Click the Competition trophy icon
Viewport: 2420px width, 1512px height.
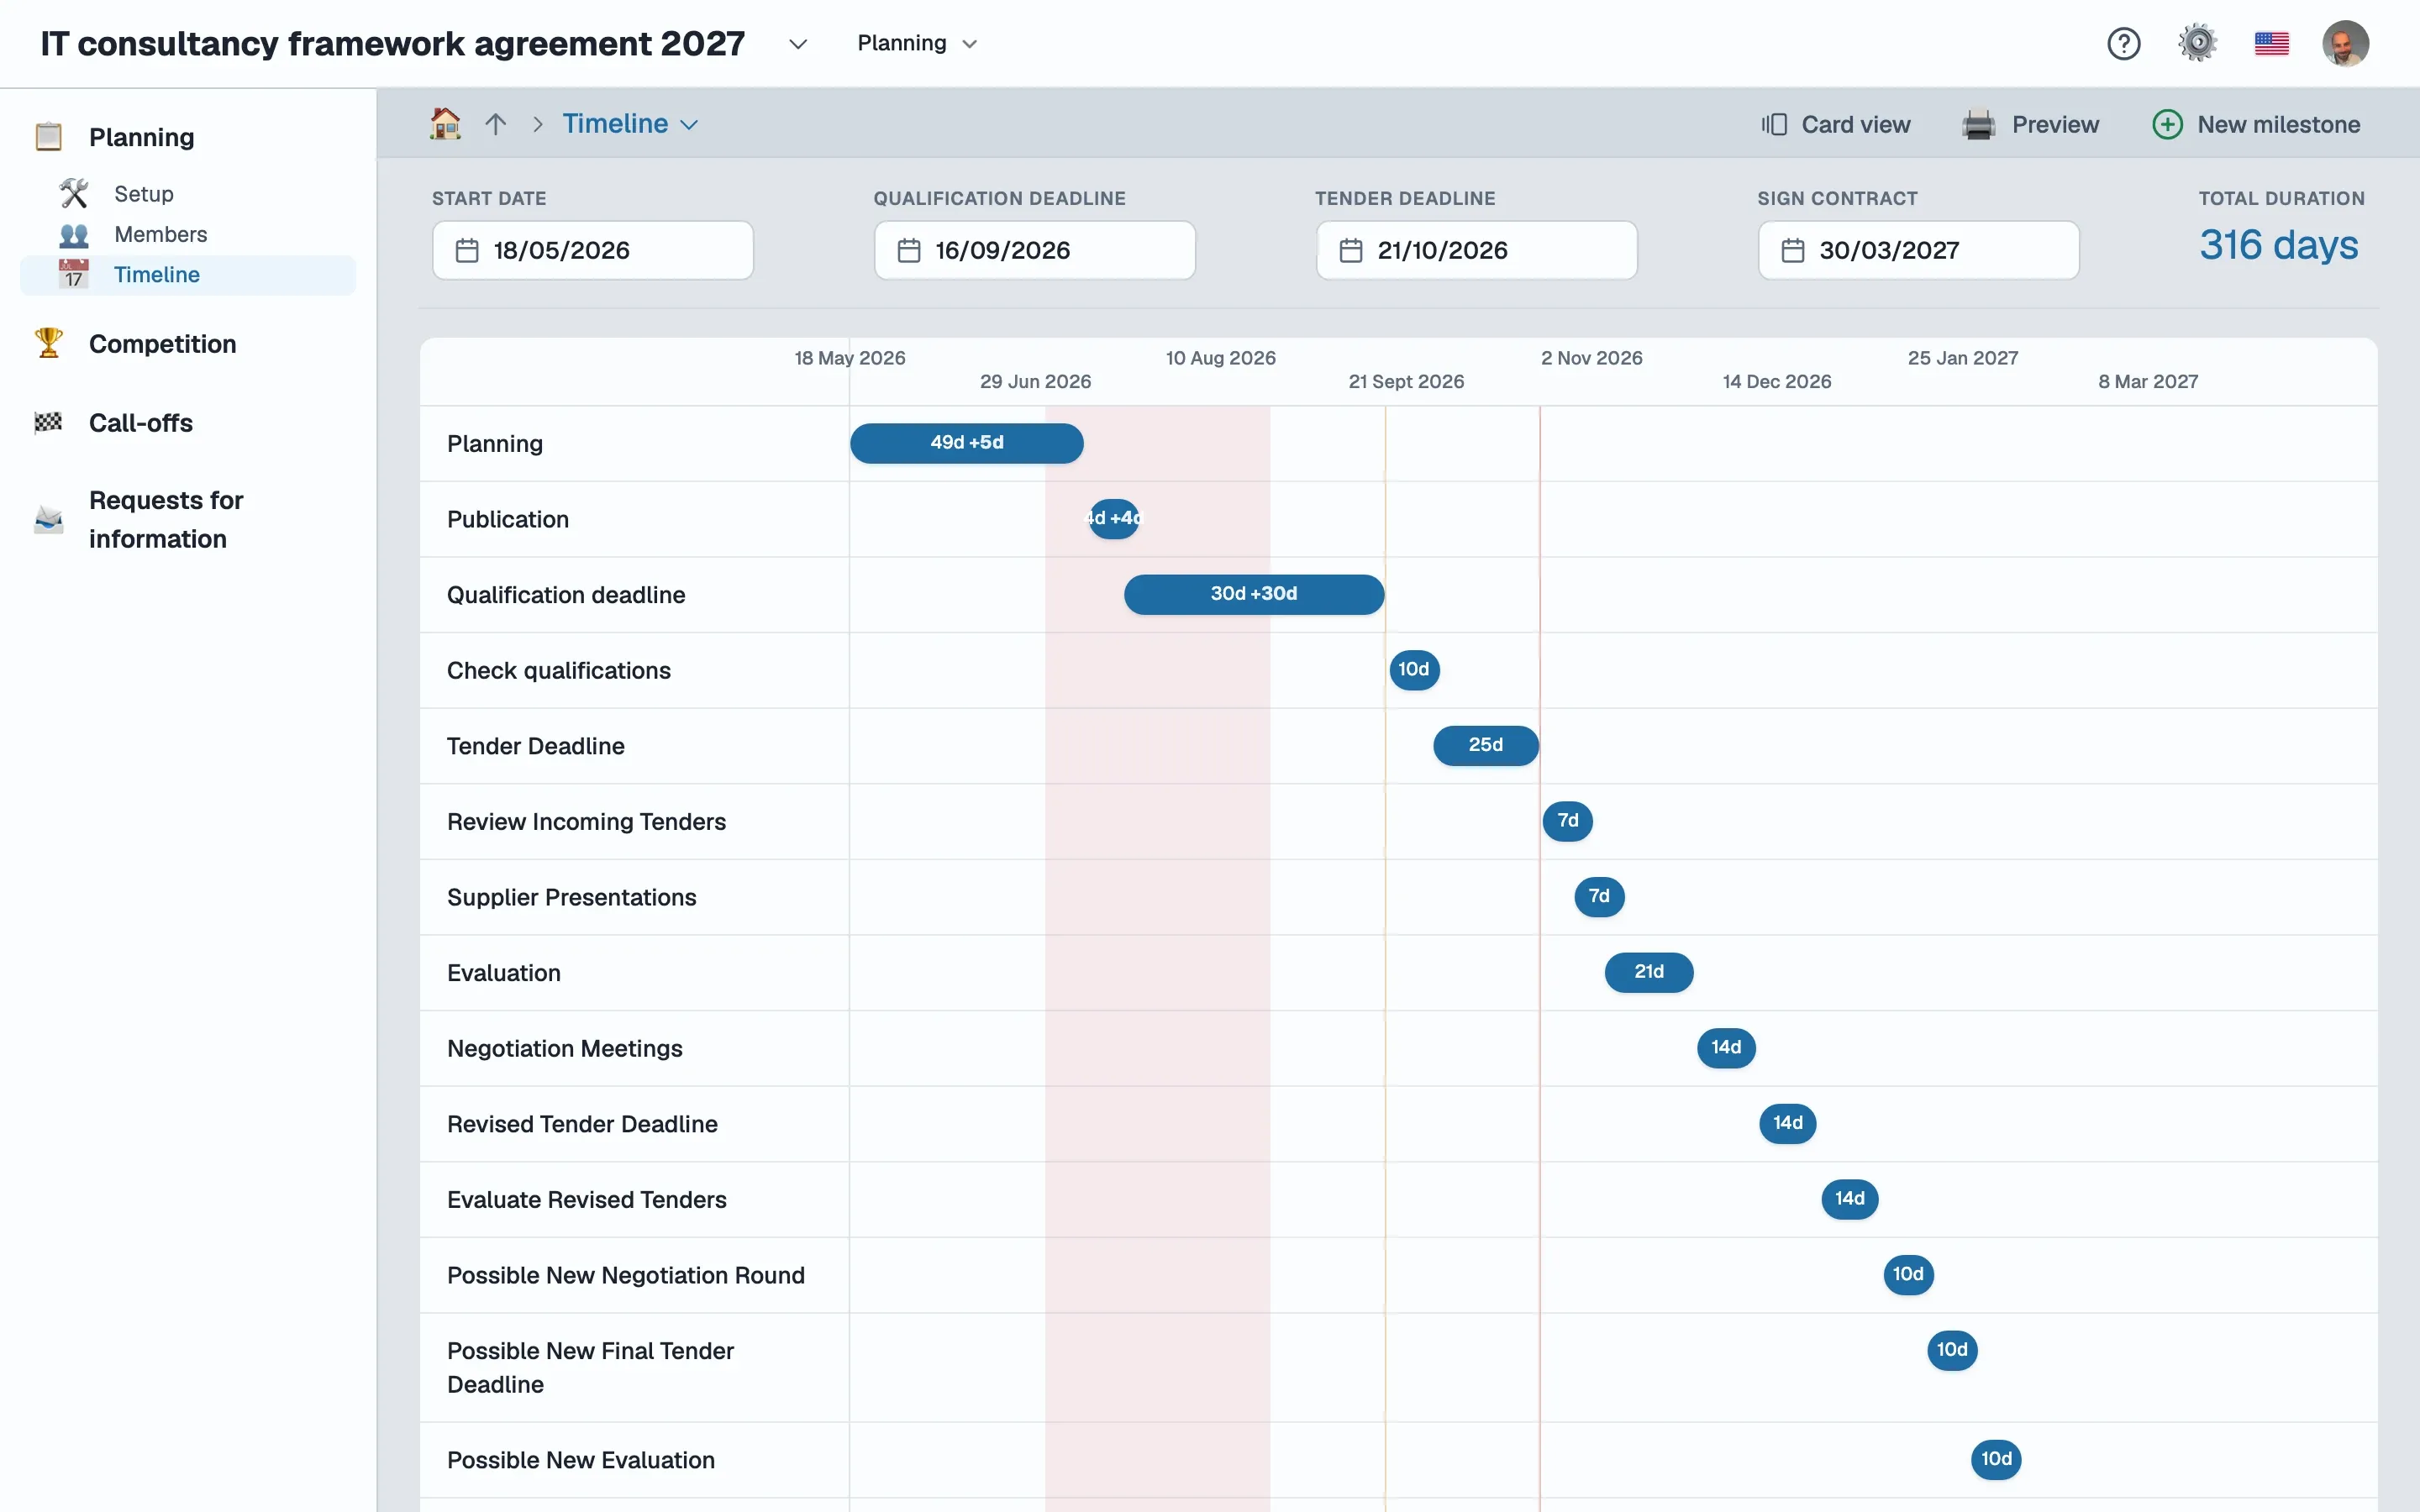coord(48,343)
